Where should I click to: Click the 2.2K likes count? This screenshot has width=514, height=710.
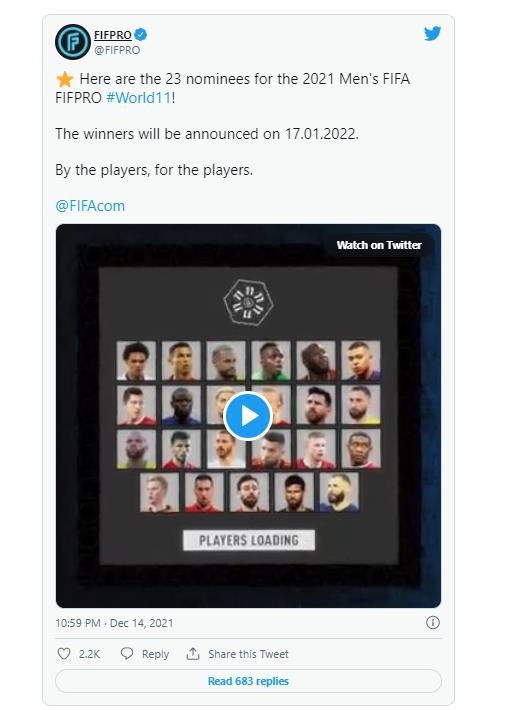89,654
